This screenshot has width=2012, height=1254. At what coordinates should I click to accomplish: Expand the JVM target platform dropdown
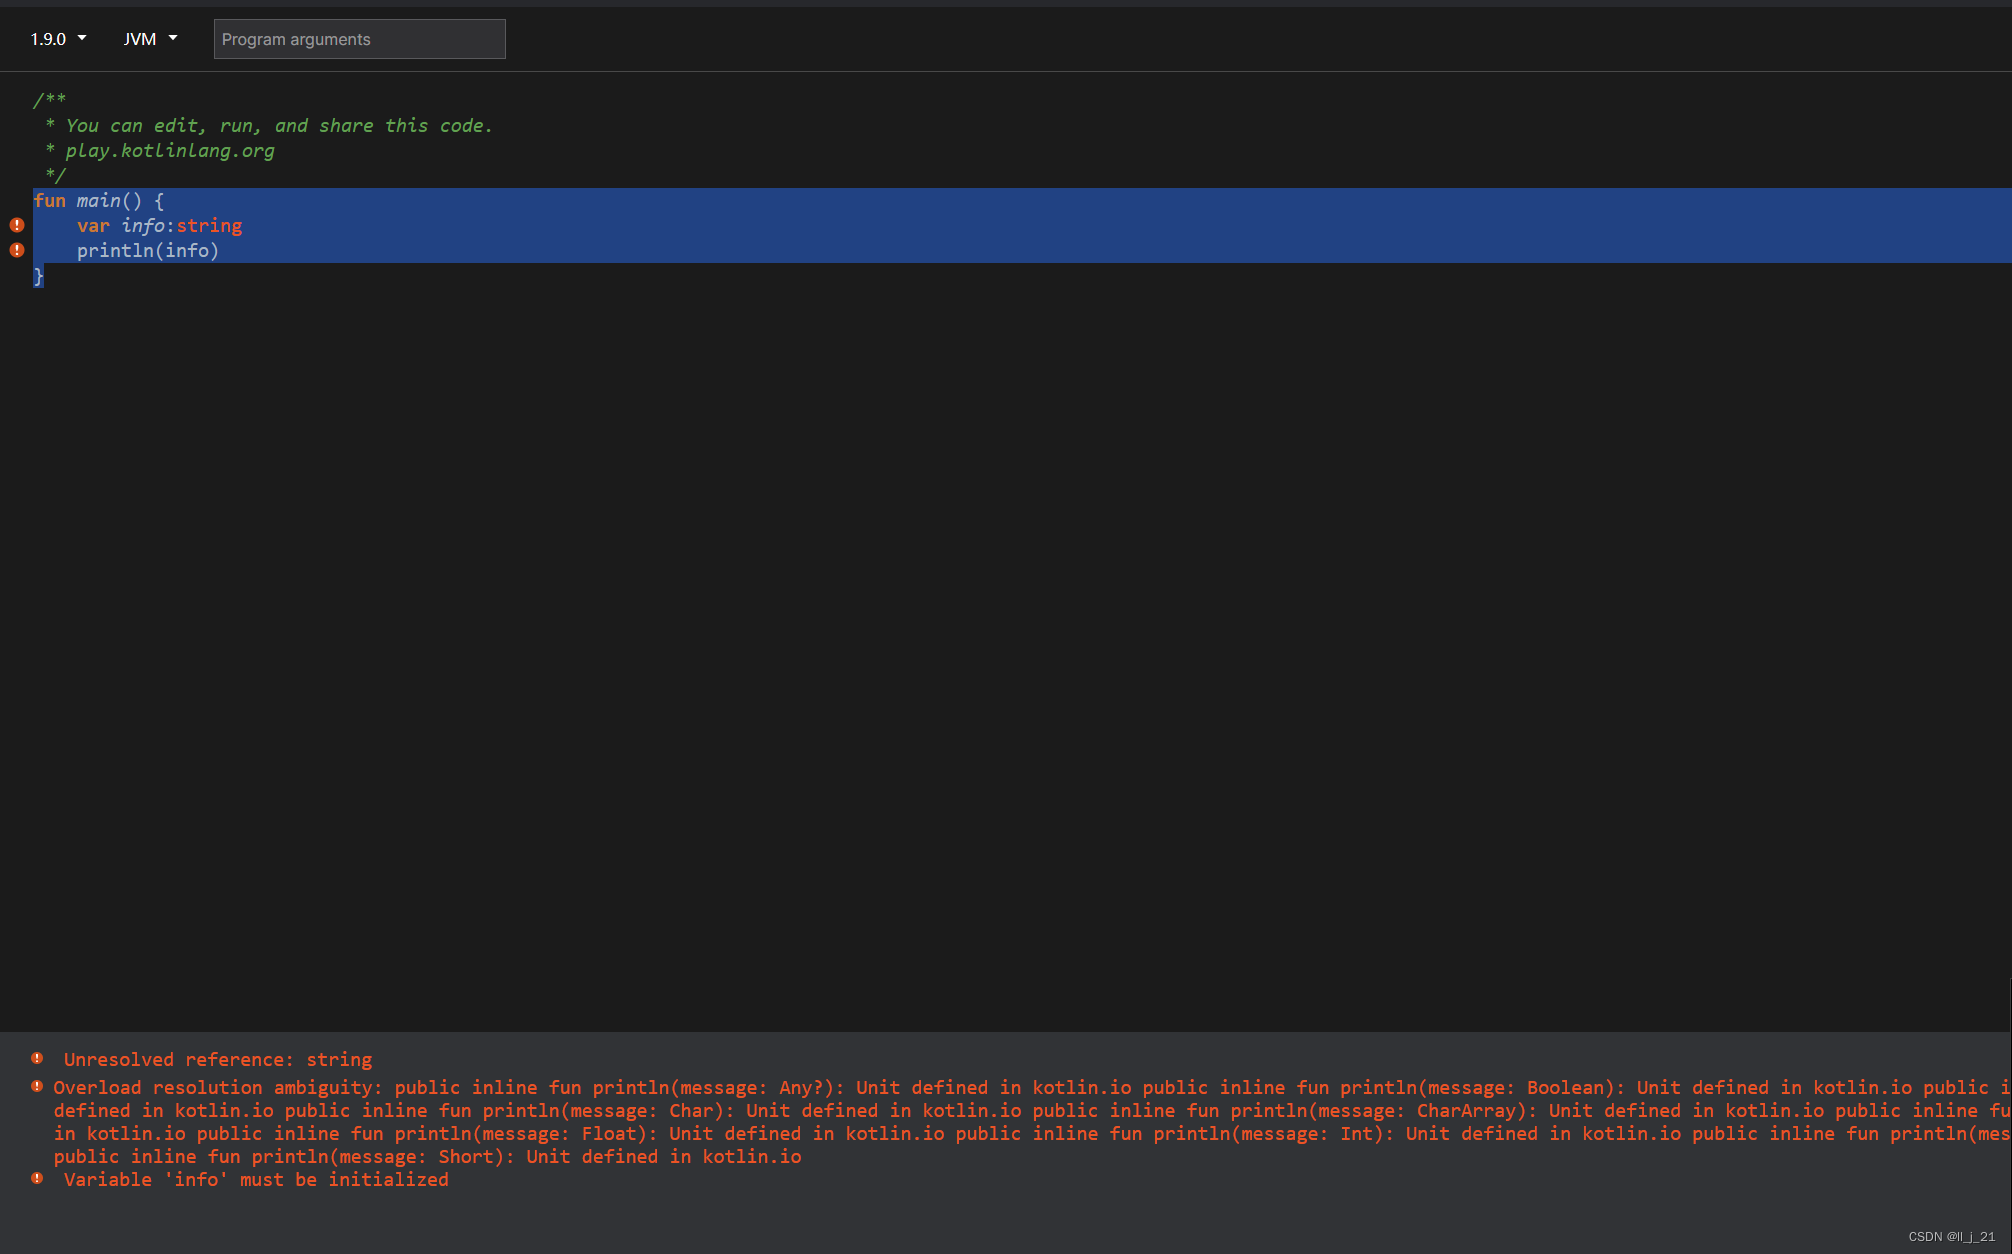tap(150, 39)
